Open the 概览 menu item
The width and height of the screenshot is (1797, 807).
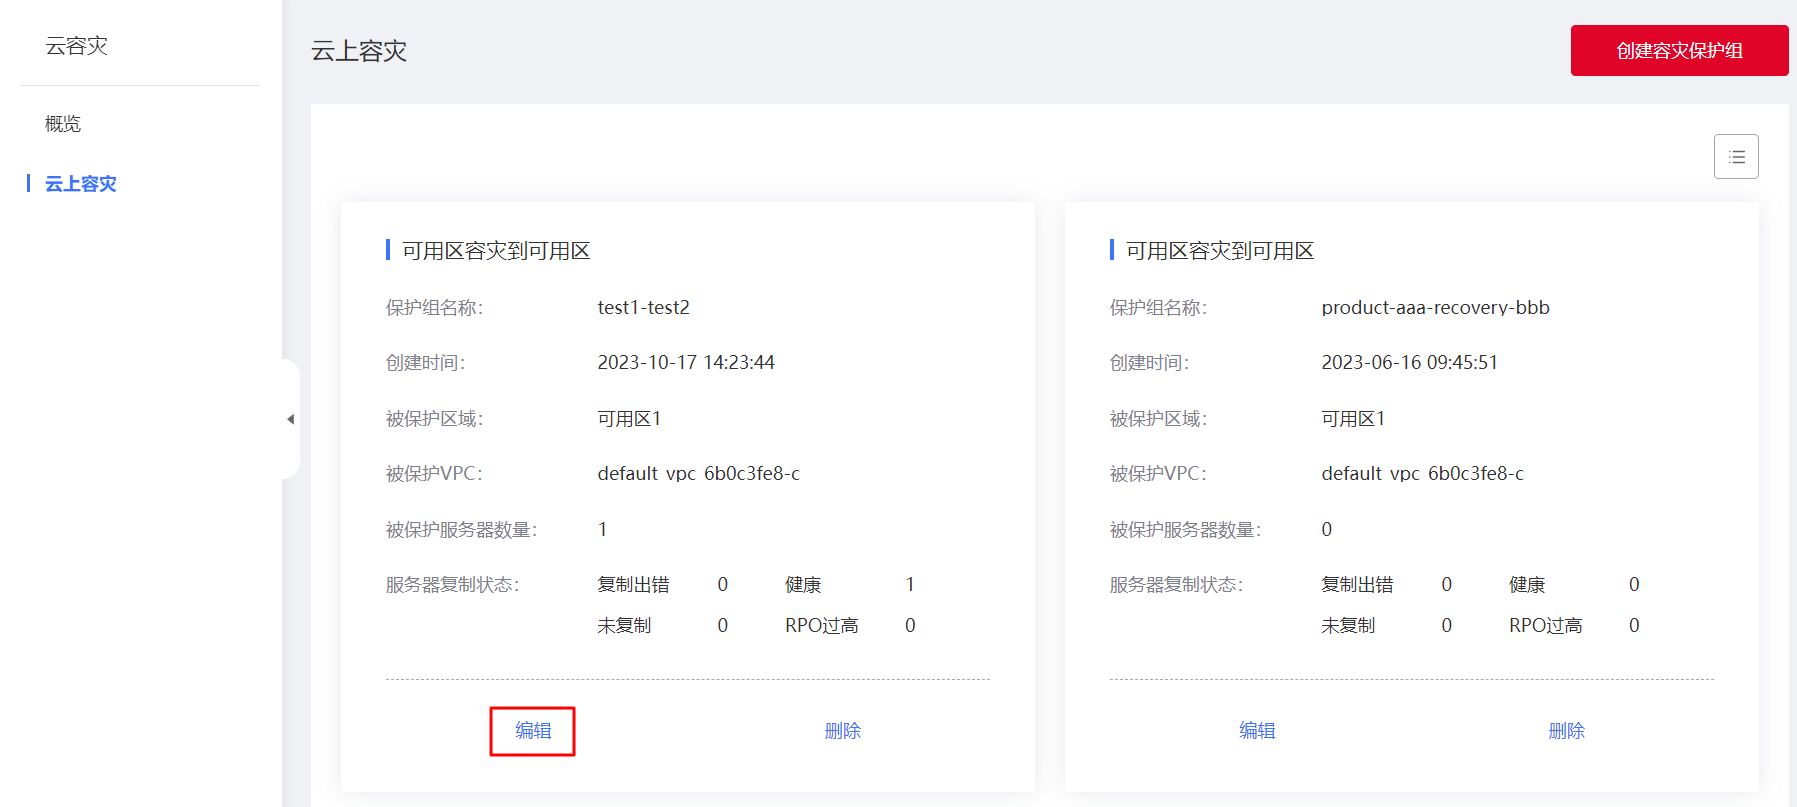coord(63,124)
